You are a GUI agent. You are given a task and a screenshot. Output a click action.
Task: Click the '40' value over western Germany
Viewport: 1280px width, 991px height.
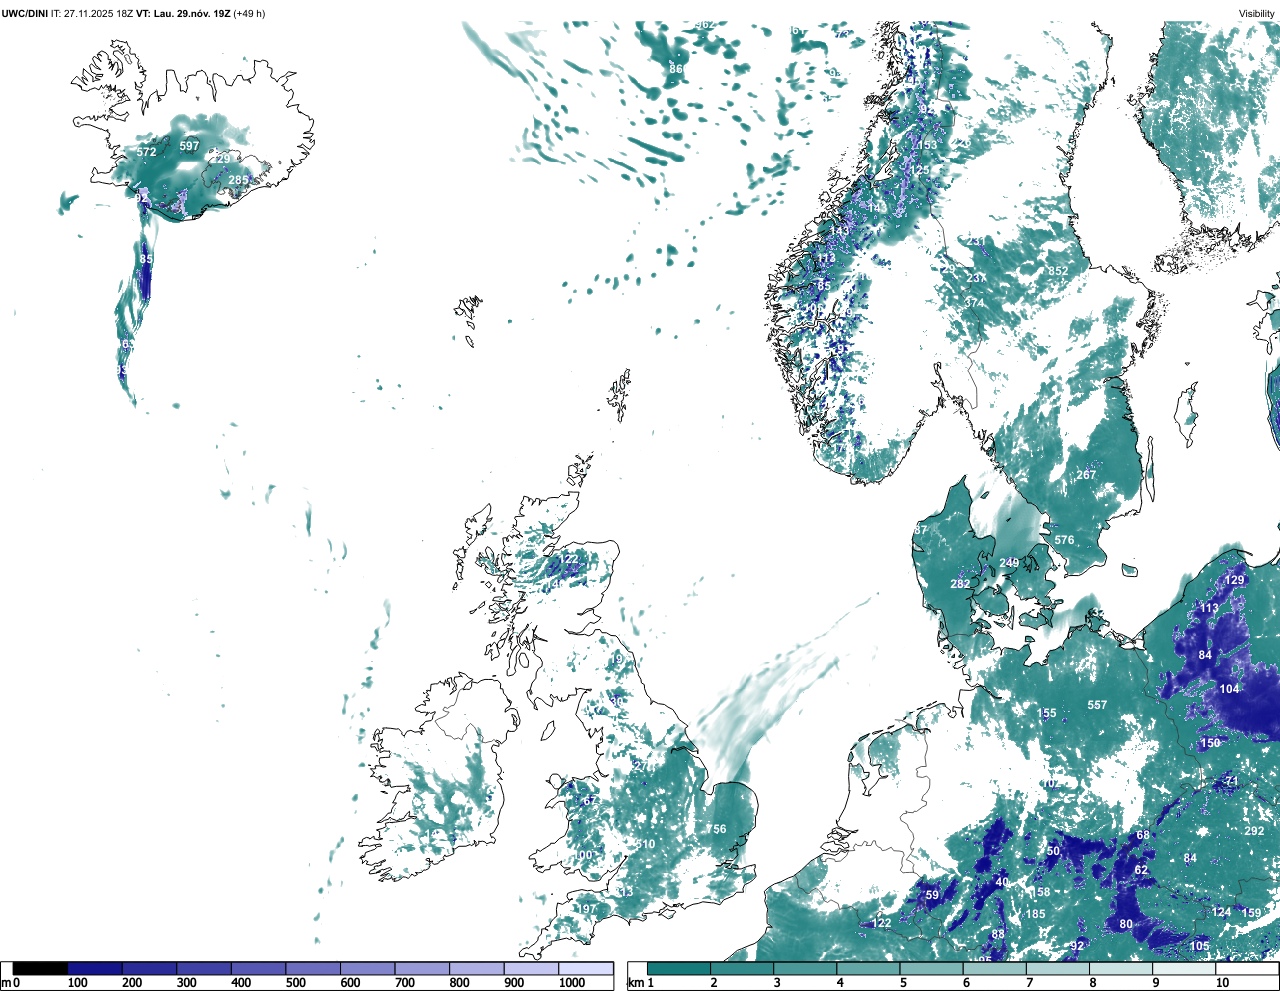(x=1002, y=882)
